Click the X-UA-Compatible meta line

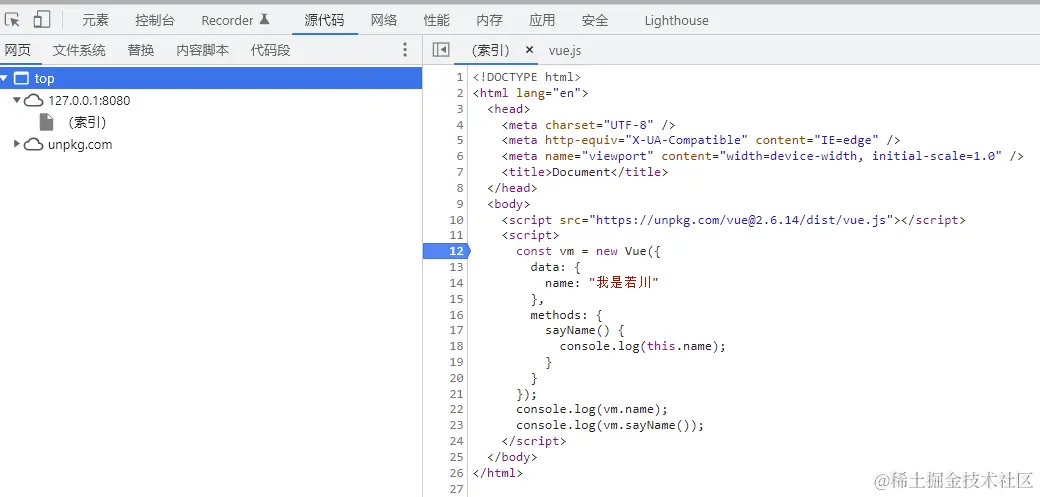coord(700,140)
